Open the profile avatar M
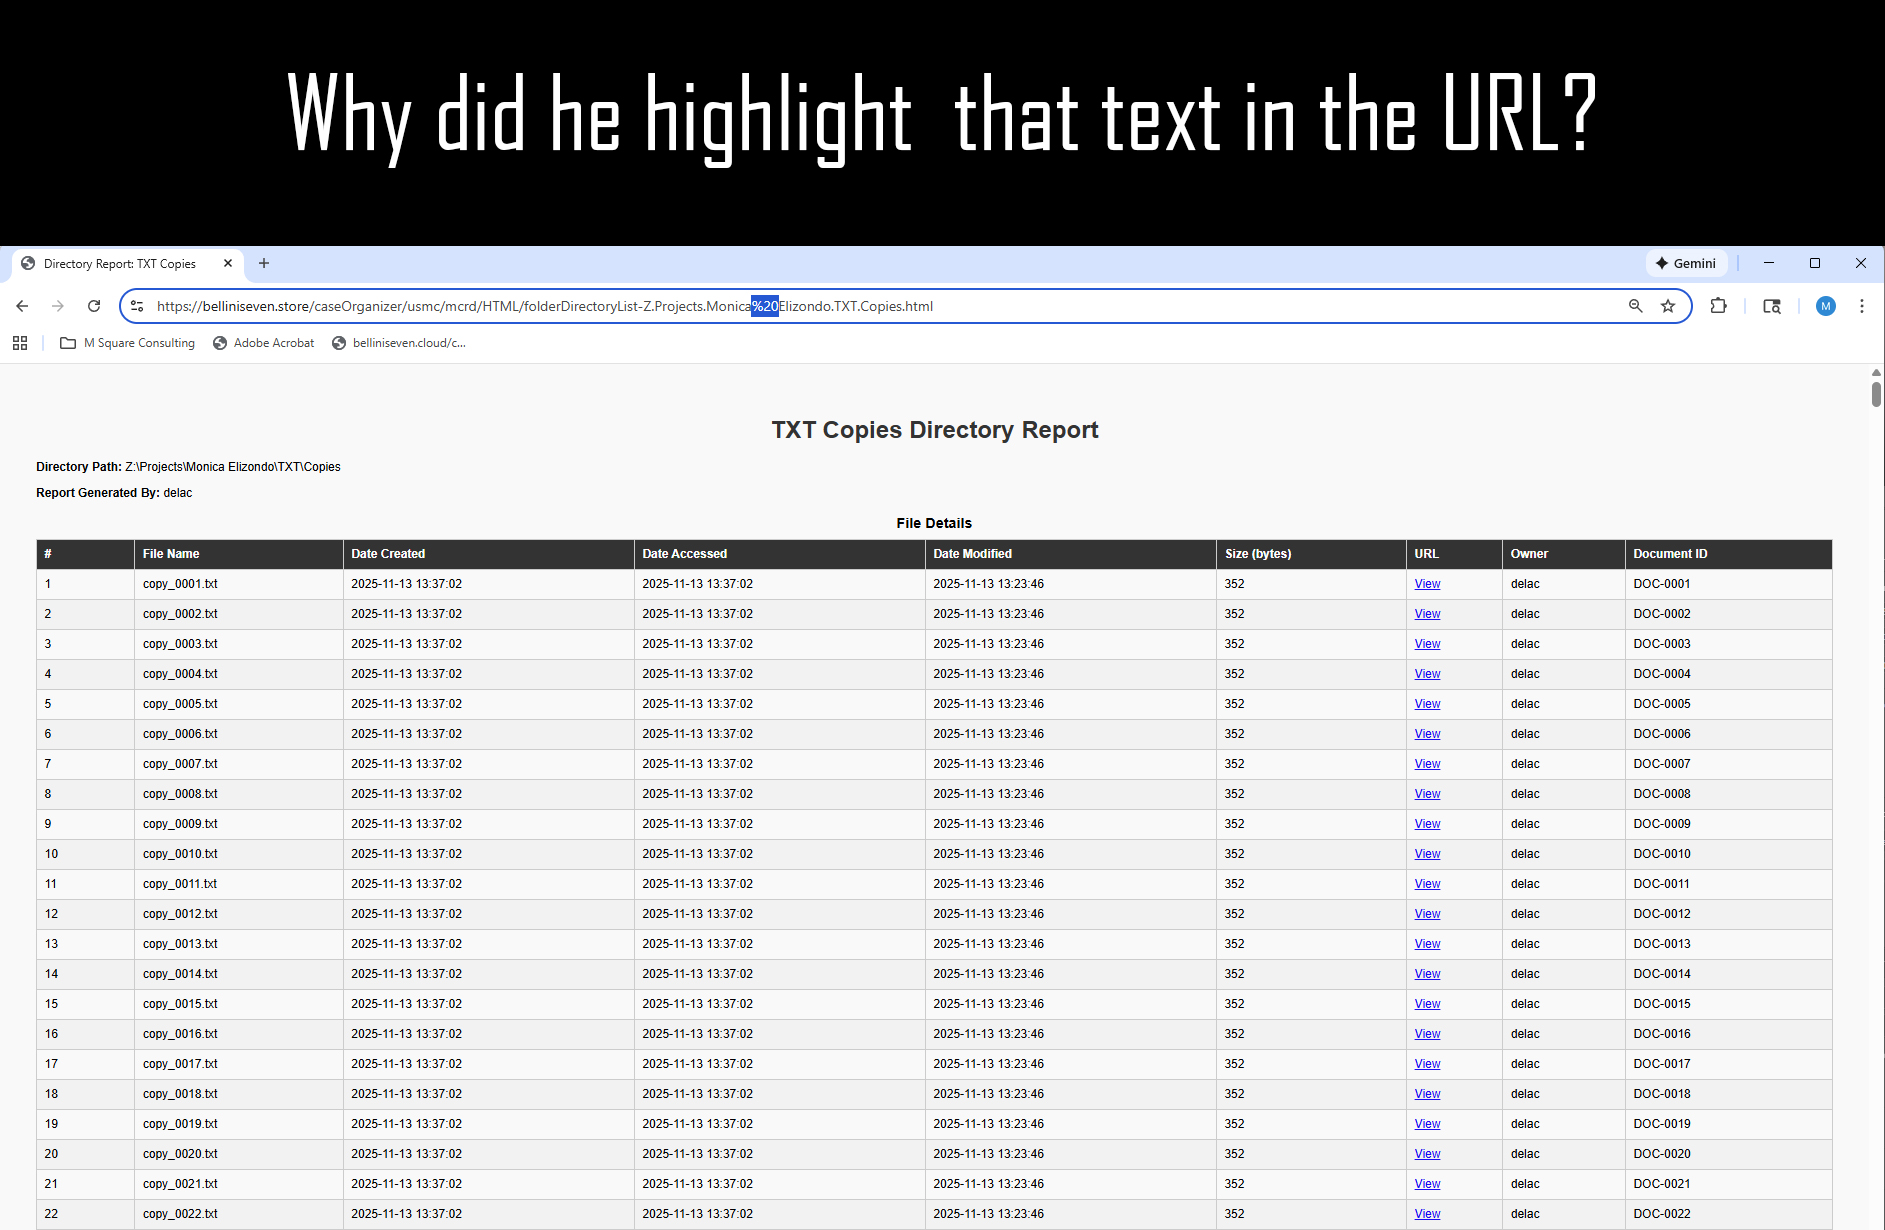 (x=1825, y=306)
